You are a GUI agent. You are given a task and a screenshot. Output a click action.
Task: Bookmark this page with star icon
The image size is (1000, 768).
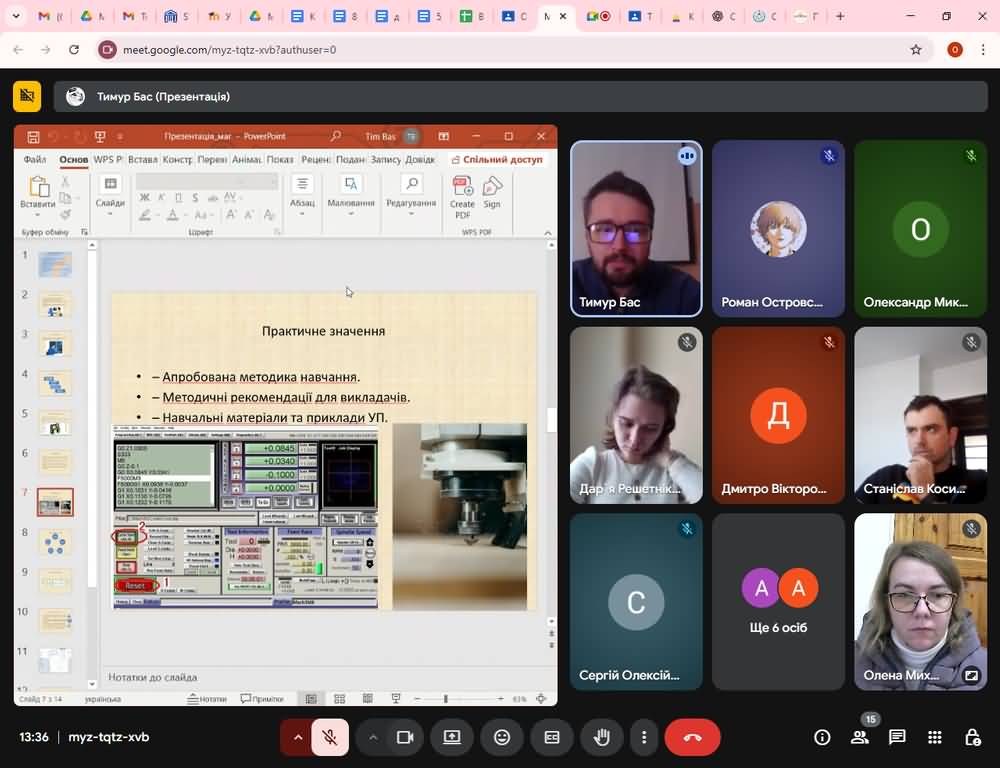(916, 50)
